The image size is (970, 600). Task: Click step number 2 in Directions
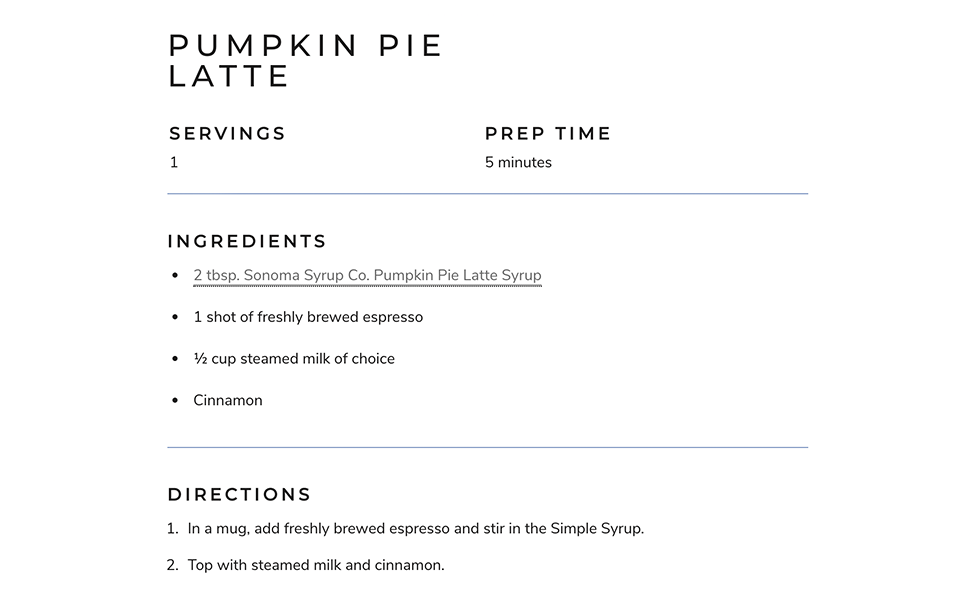pos(172,565)
